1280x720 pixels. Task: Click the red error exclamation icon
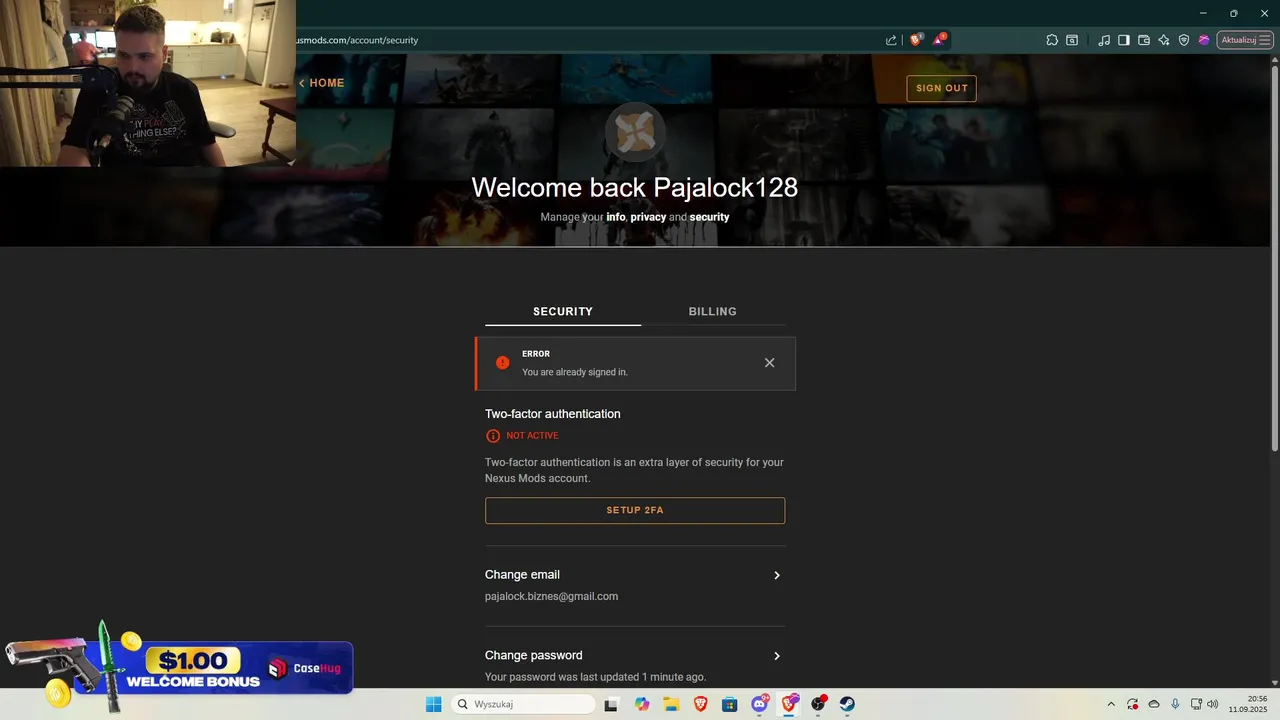coord(502,362)
